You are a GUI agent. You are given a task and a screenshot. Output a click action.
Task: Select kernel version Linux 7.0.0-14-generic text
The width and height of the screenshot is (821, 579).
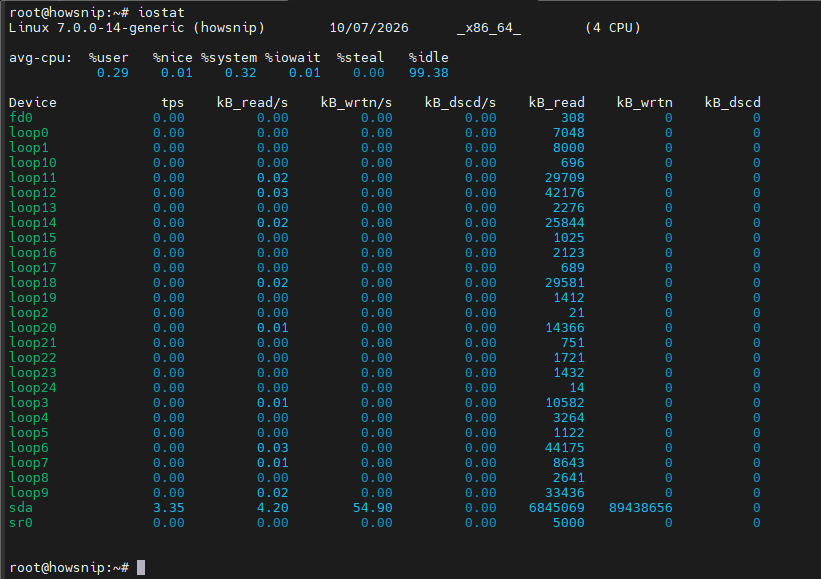coord(97,28)
